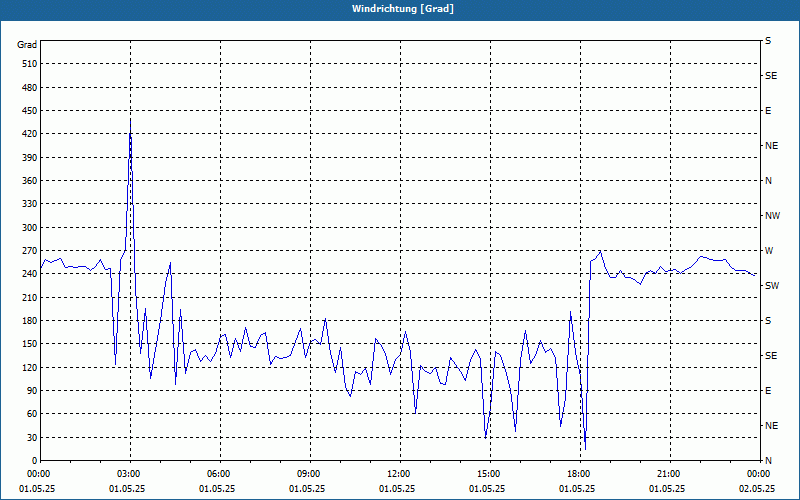Click the 01.05.25 date under 18:00
This screenshot has height=500, width=800.
[578, 489]
